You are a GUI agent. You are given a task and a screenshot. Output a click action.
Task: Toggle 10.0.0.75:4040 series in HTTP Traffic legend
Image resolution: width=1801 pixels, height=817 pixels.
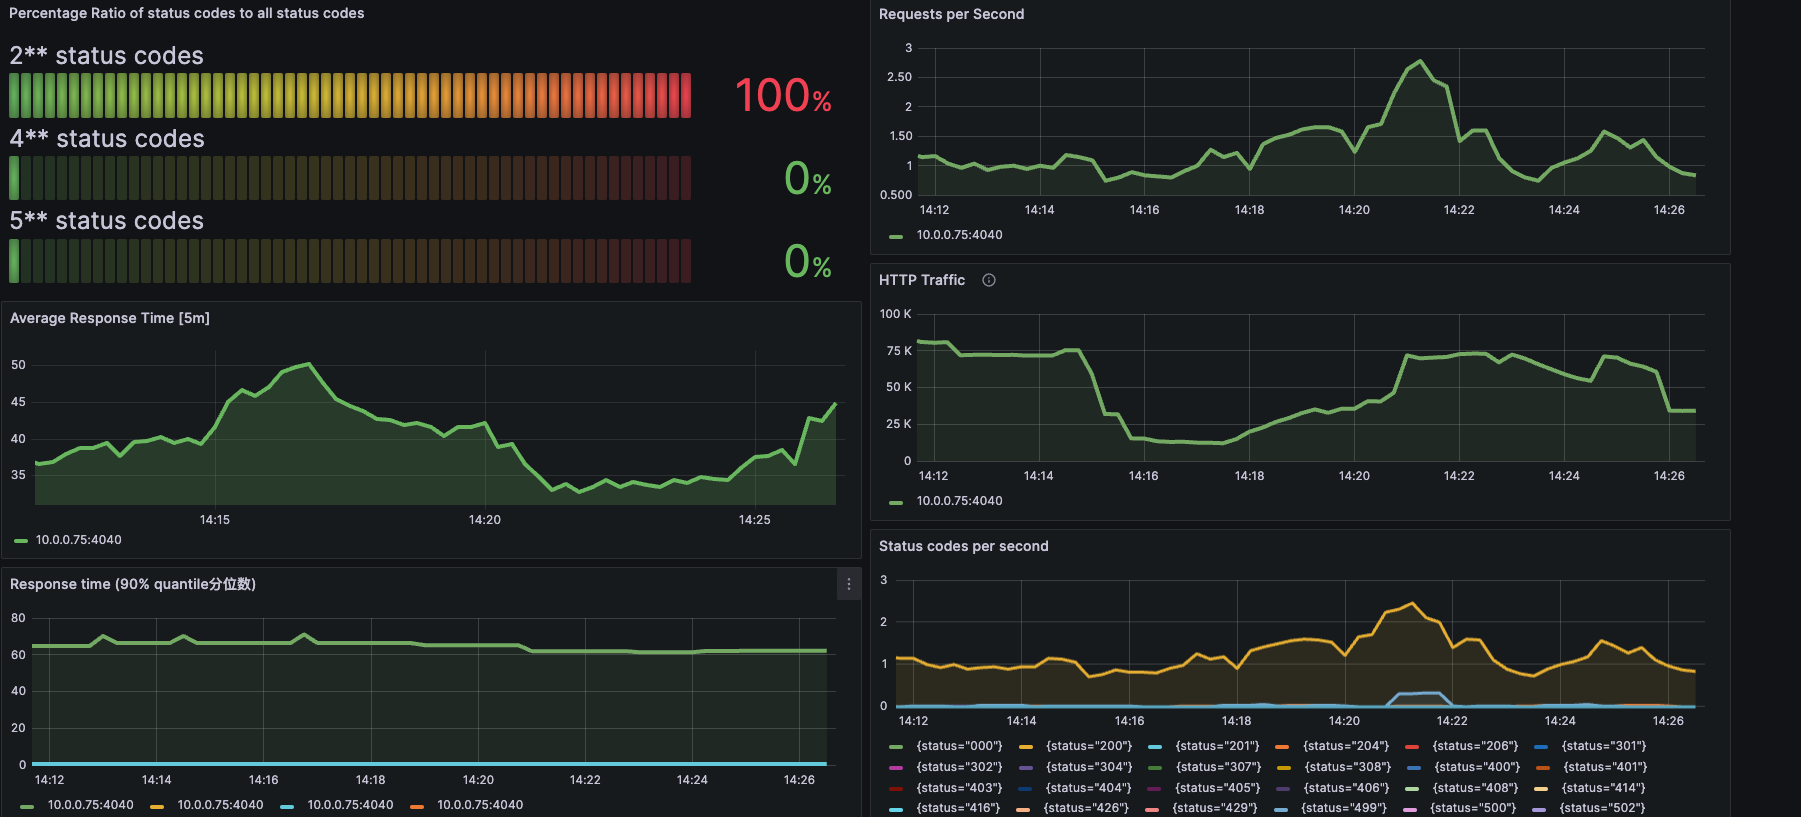point(959,501)
